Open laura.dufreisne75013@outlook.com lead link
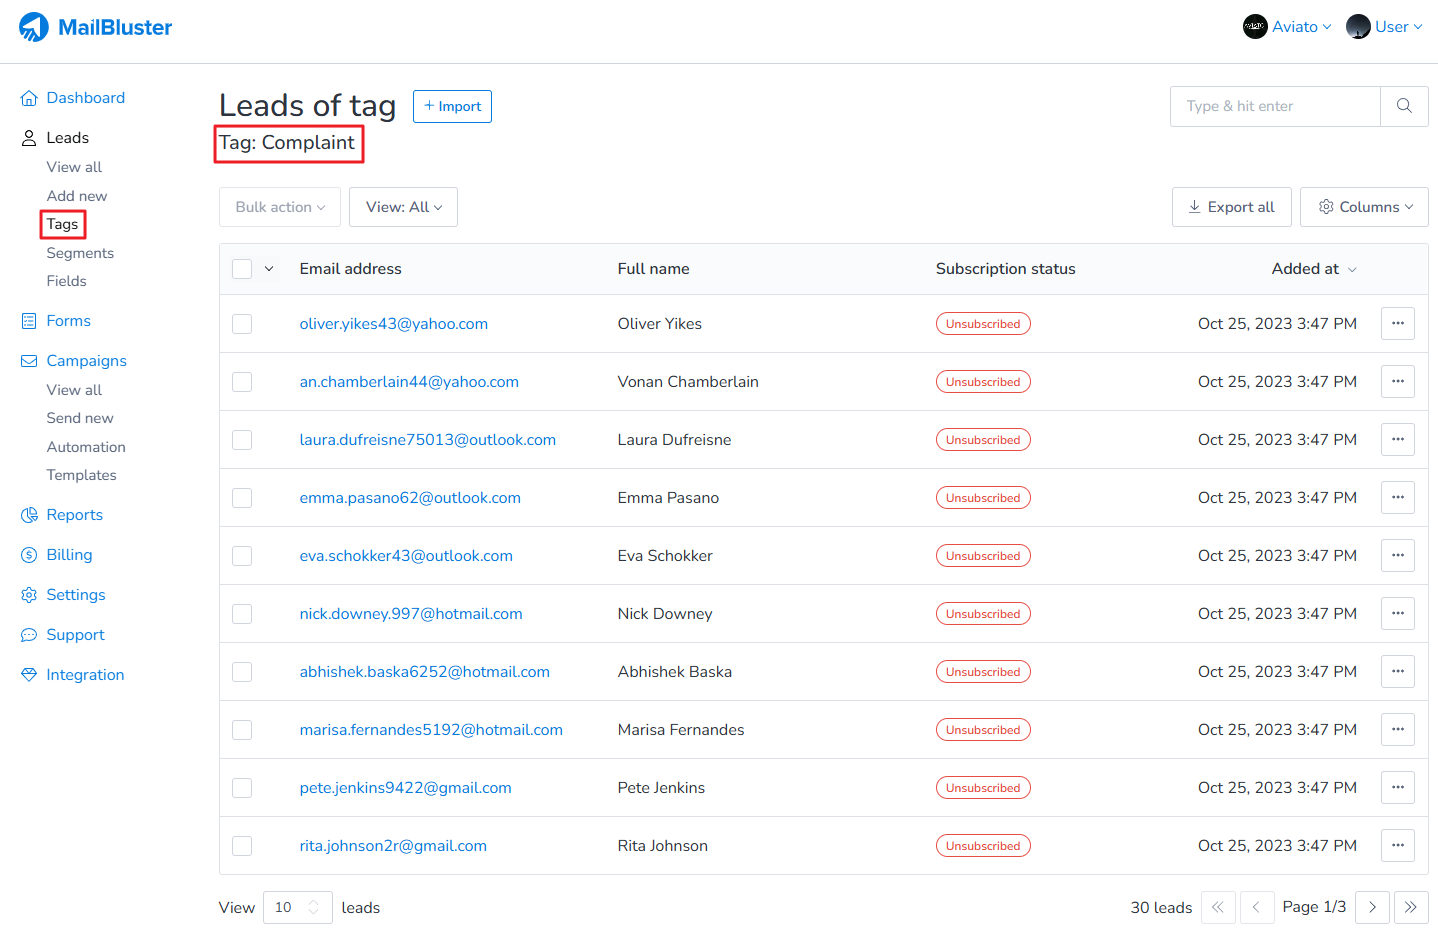This screenshot has width=1438, height=934. coord(427,440)
